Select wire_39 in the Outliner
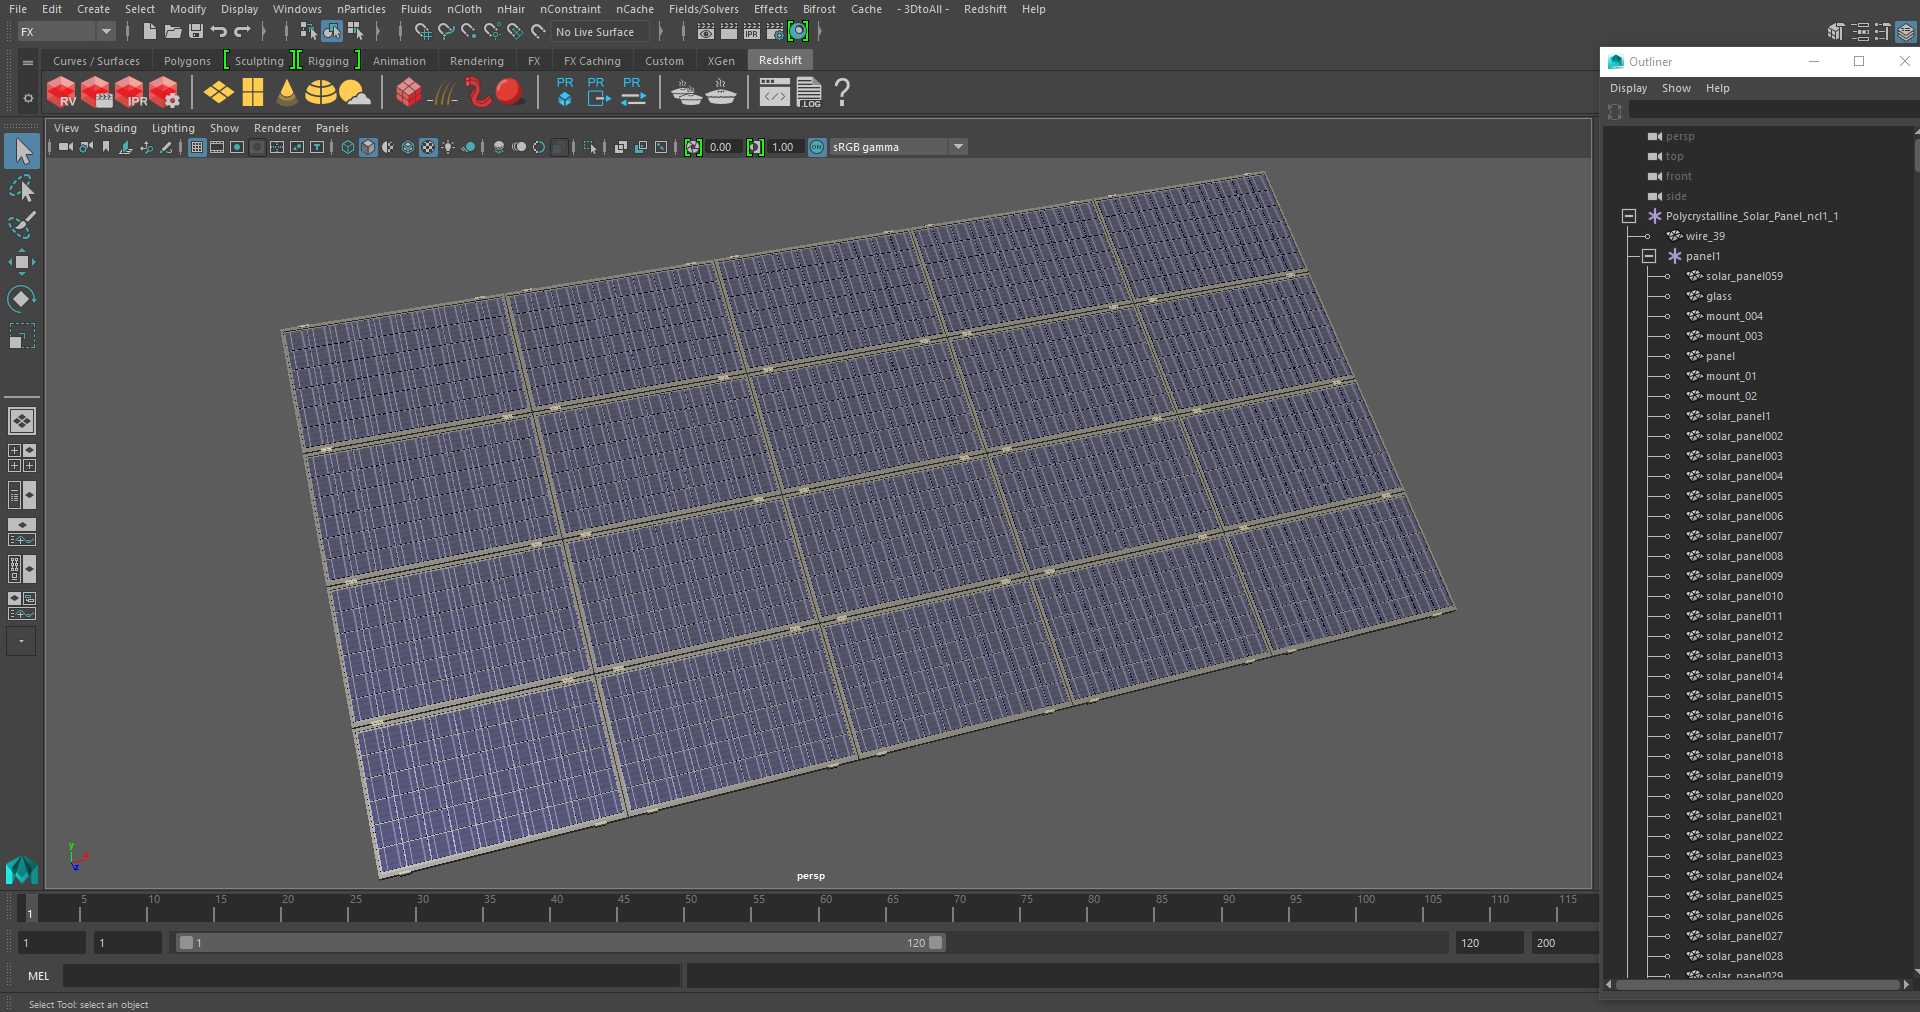Viewport: 1920px width, 1012px height. (1705, 236)
